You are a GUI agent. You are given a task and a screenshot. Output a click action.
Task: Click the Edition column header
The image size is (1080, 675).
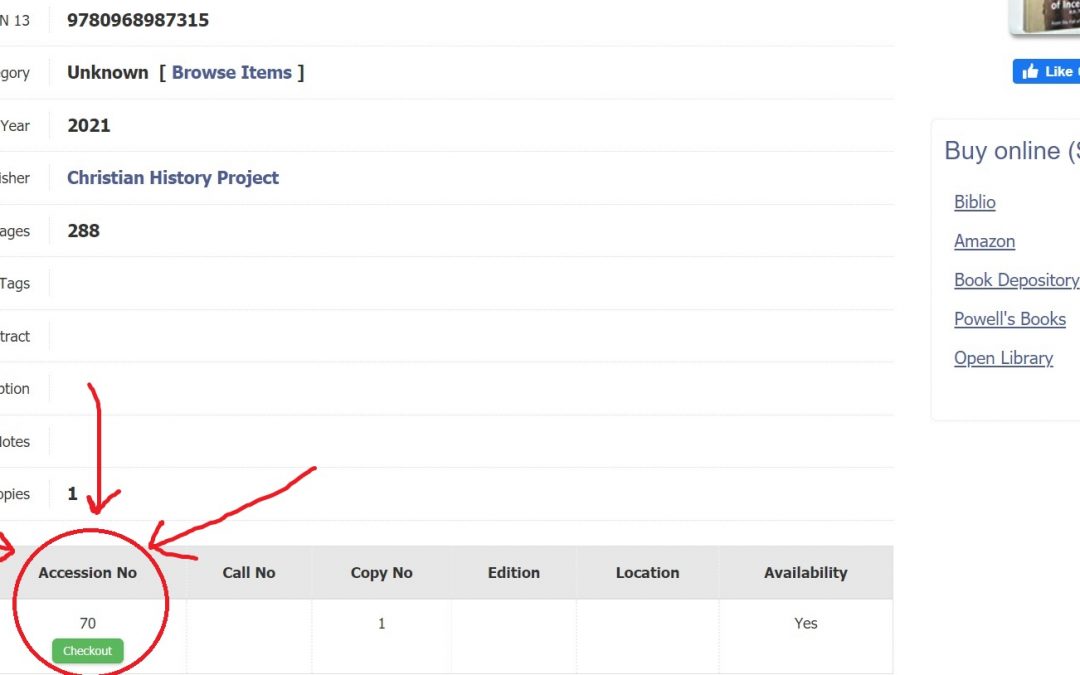(514, 573)
